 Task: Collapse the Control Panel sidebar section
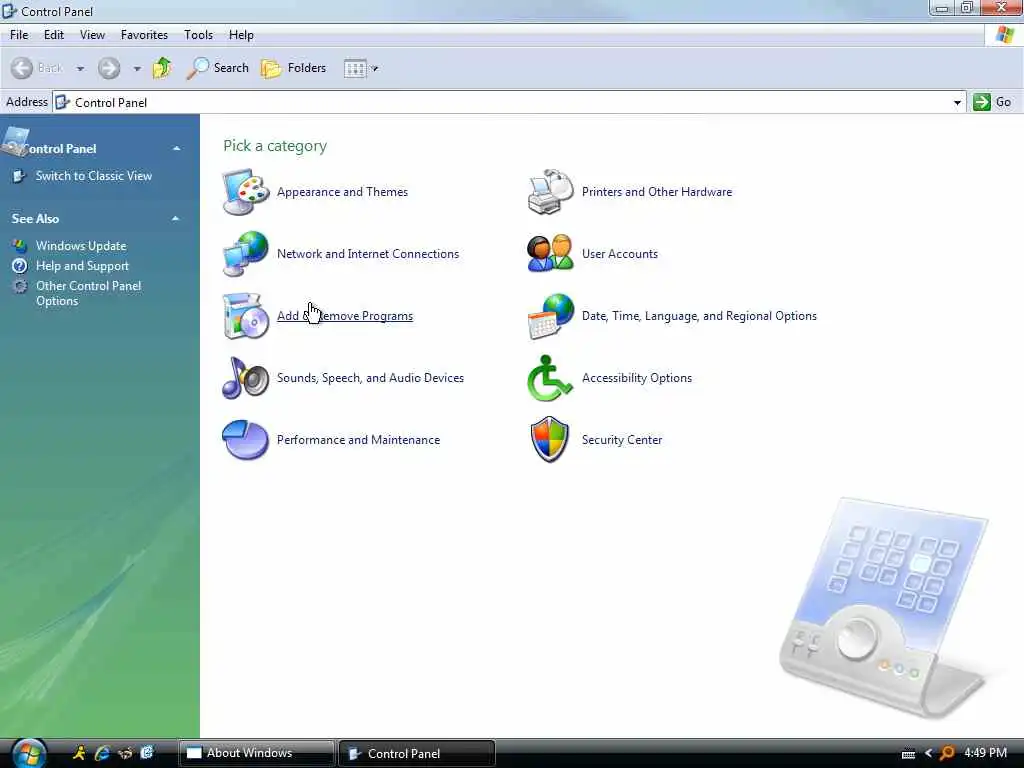[x=176, y=149]
